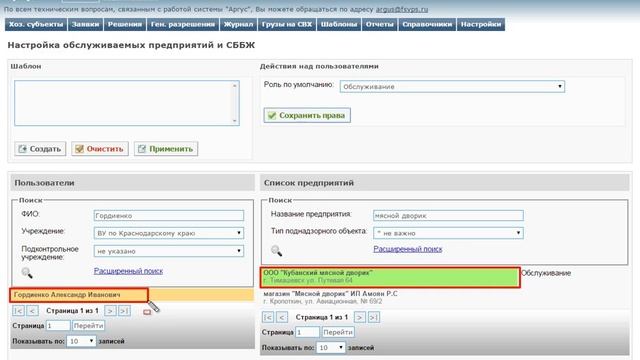This screenshot has height=360, width=640.
Task: Open the Отчеты menu
Action: [380, 24]
